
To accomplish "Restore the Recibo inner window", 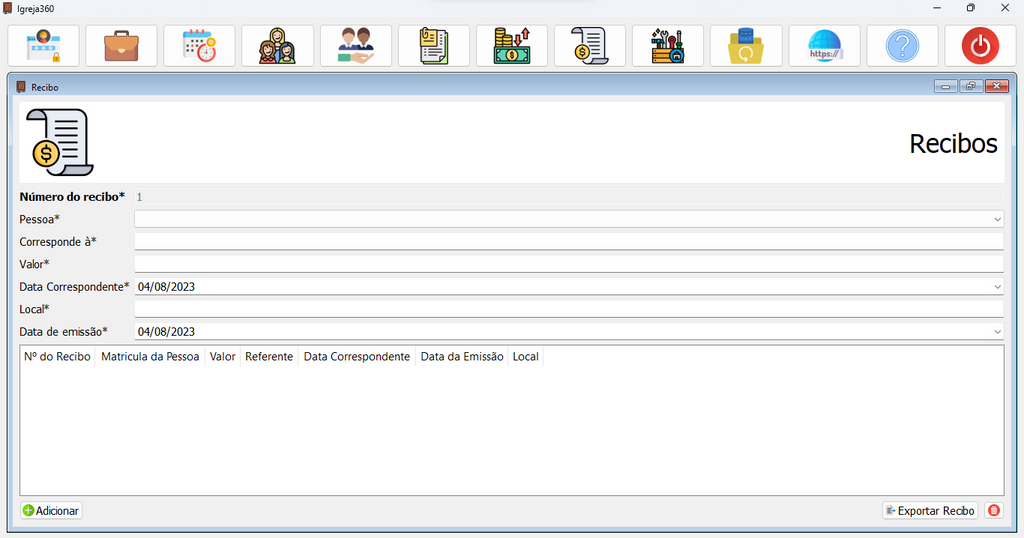I will (971, 86).
